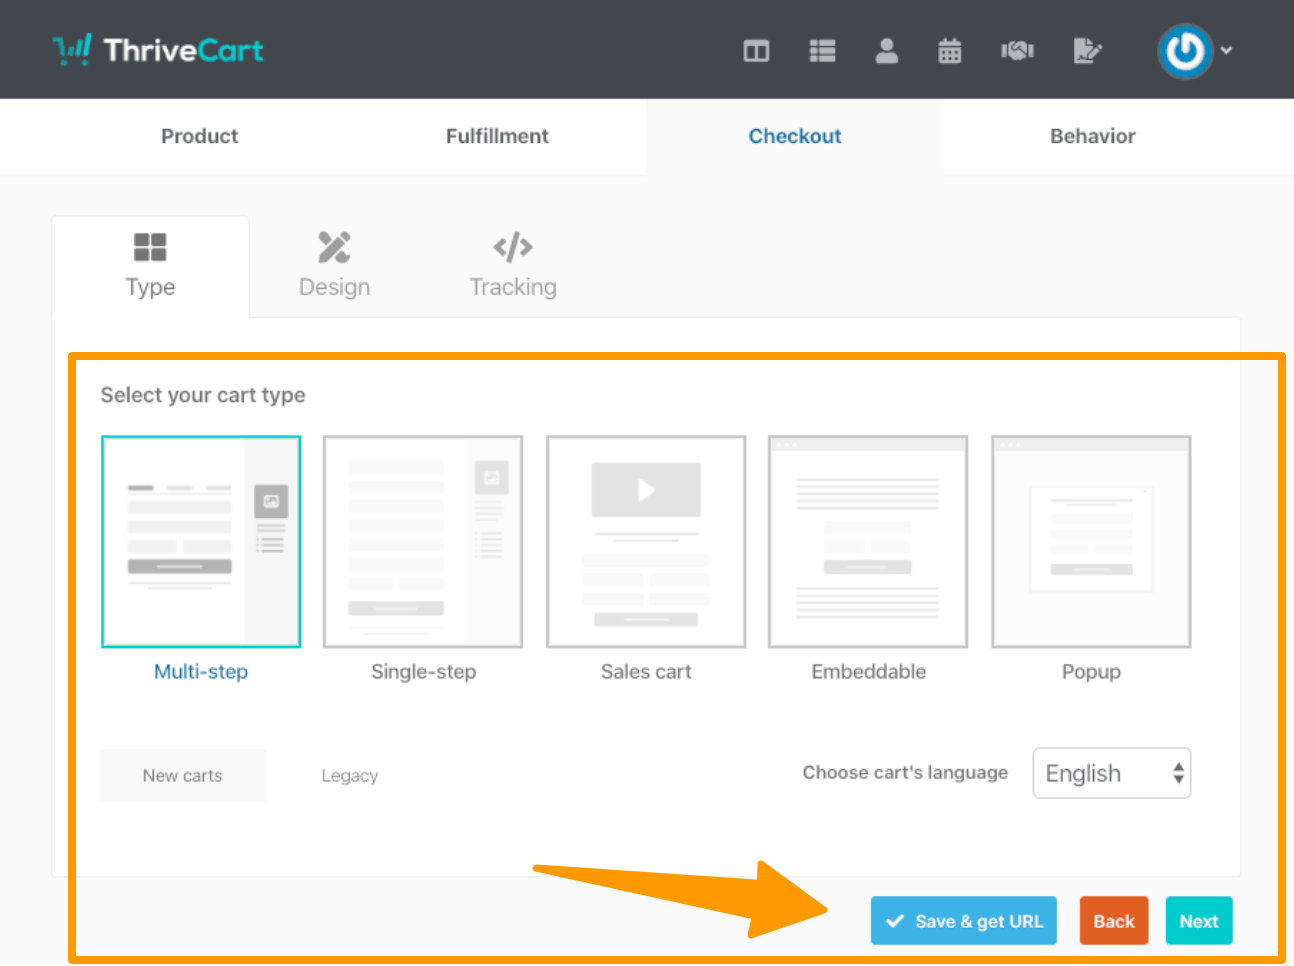
Task: Open customers via the person icon
Action: [x=886, y=50]
